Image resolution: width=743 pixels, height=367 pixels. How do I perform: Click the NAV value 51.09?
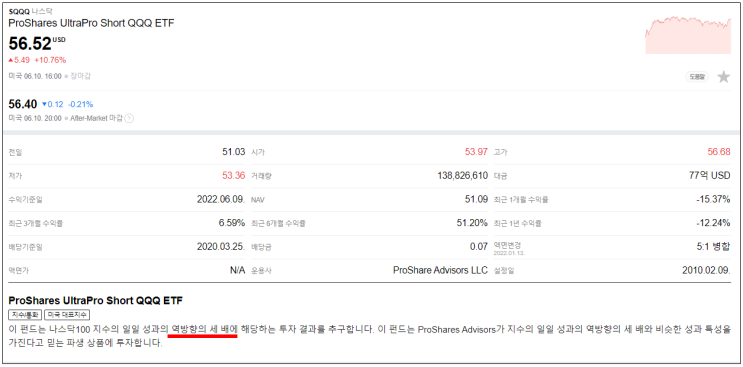476,199
